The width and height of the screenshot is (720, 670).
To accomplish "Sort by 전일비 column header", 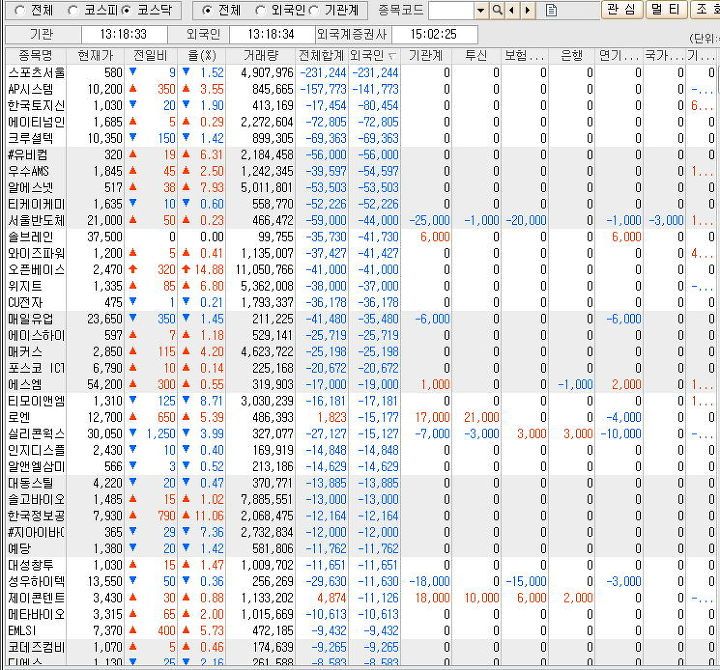I will 151,56.
